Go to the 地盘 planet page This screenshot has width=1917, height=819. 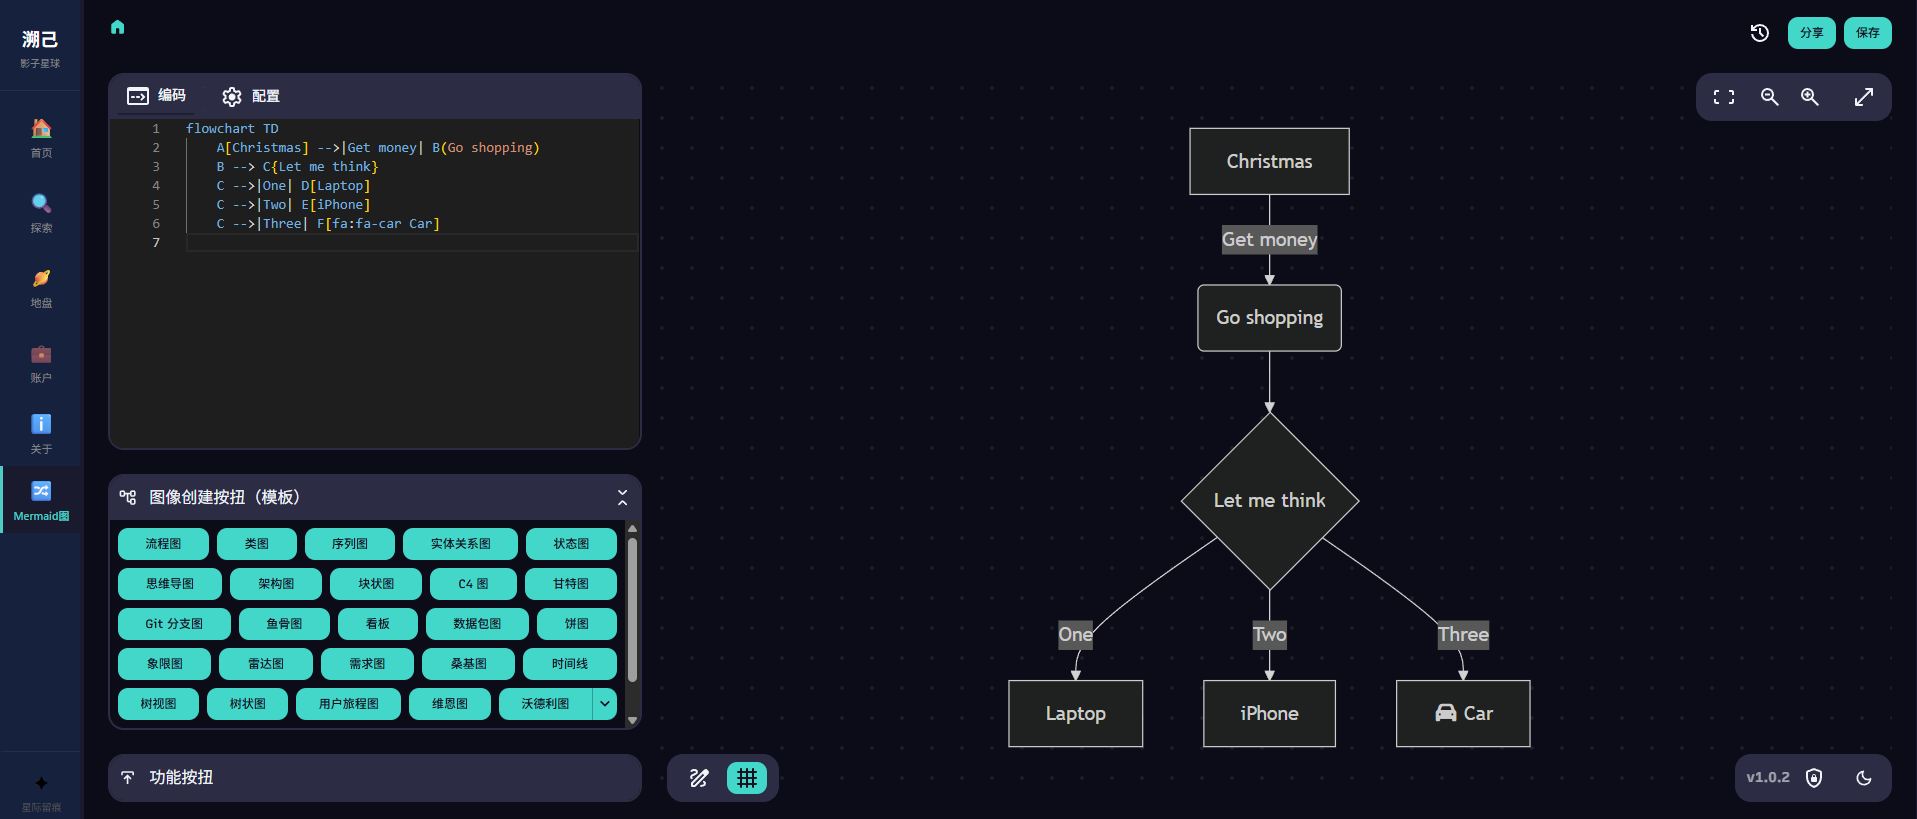[x=41, y=288]
